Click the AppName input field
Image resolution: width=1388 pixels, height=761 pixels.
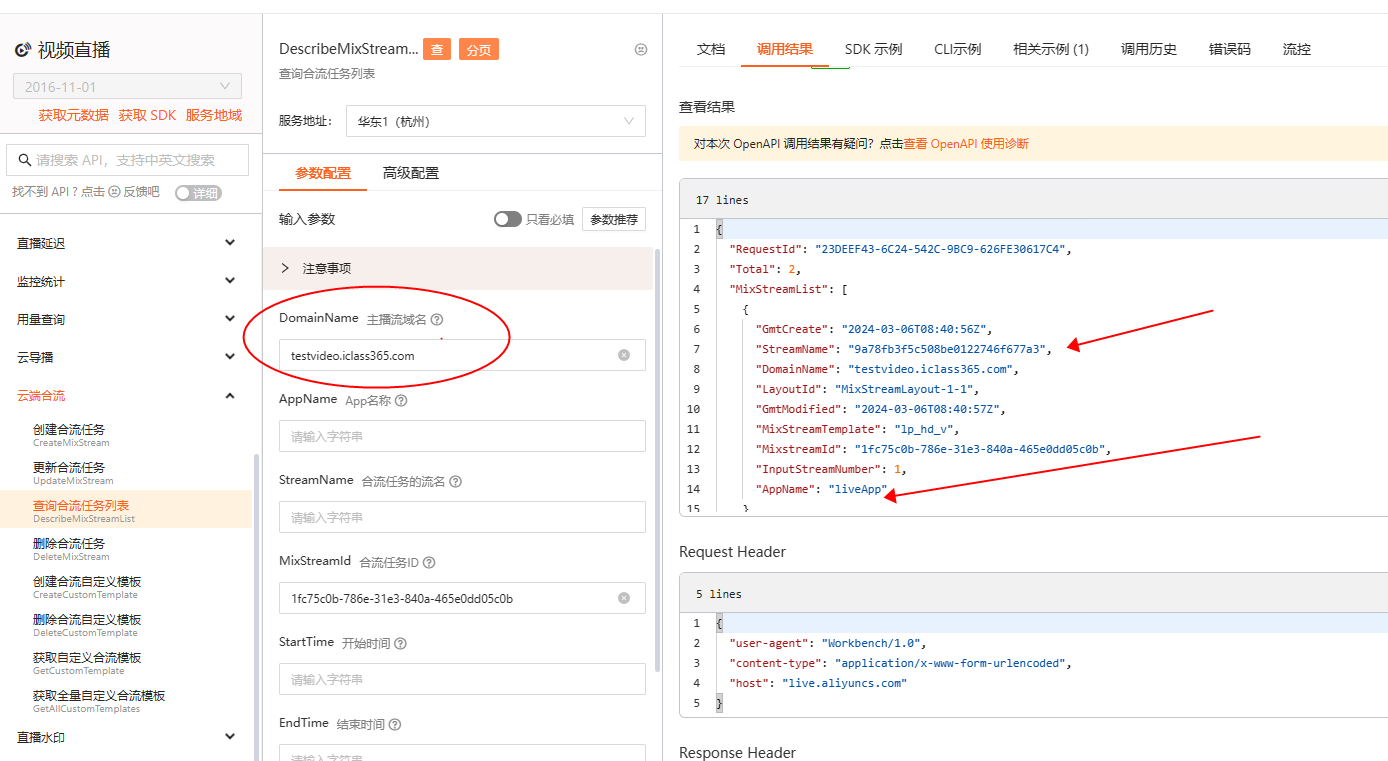click(462, 436)
